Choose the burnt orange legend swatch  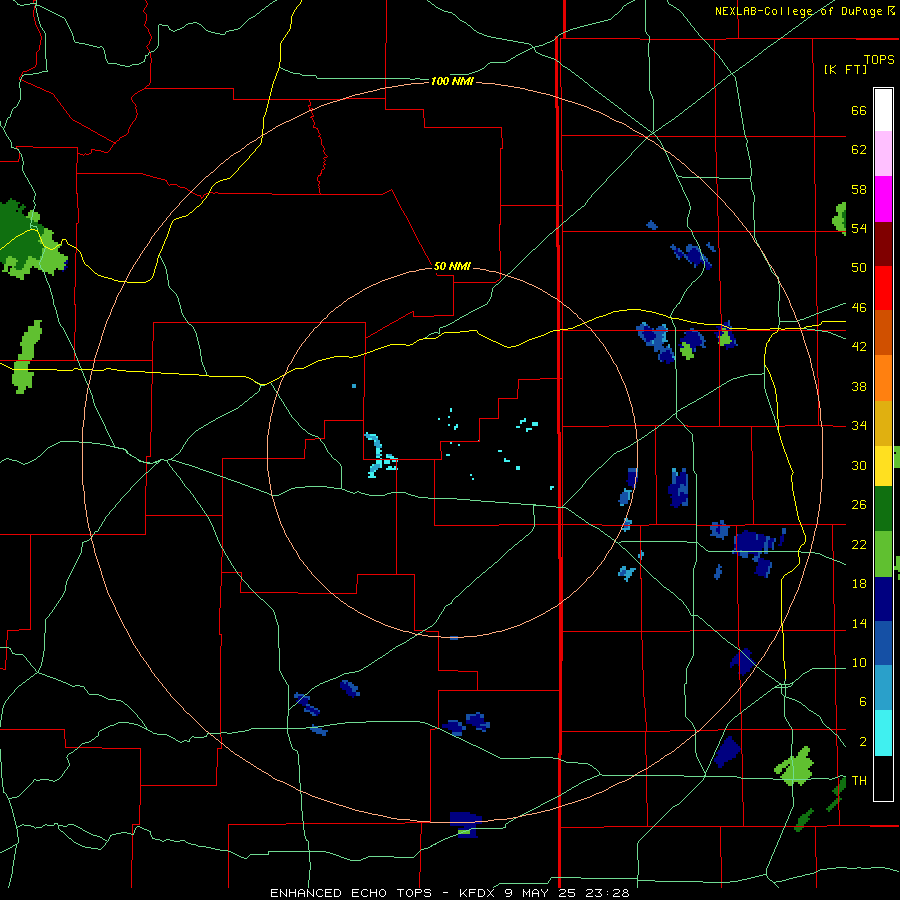(883, 333)
